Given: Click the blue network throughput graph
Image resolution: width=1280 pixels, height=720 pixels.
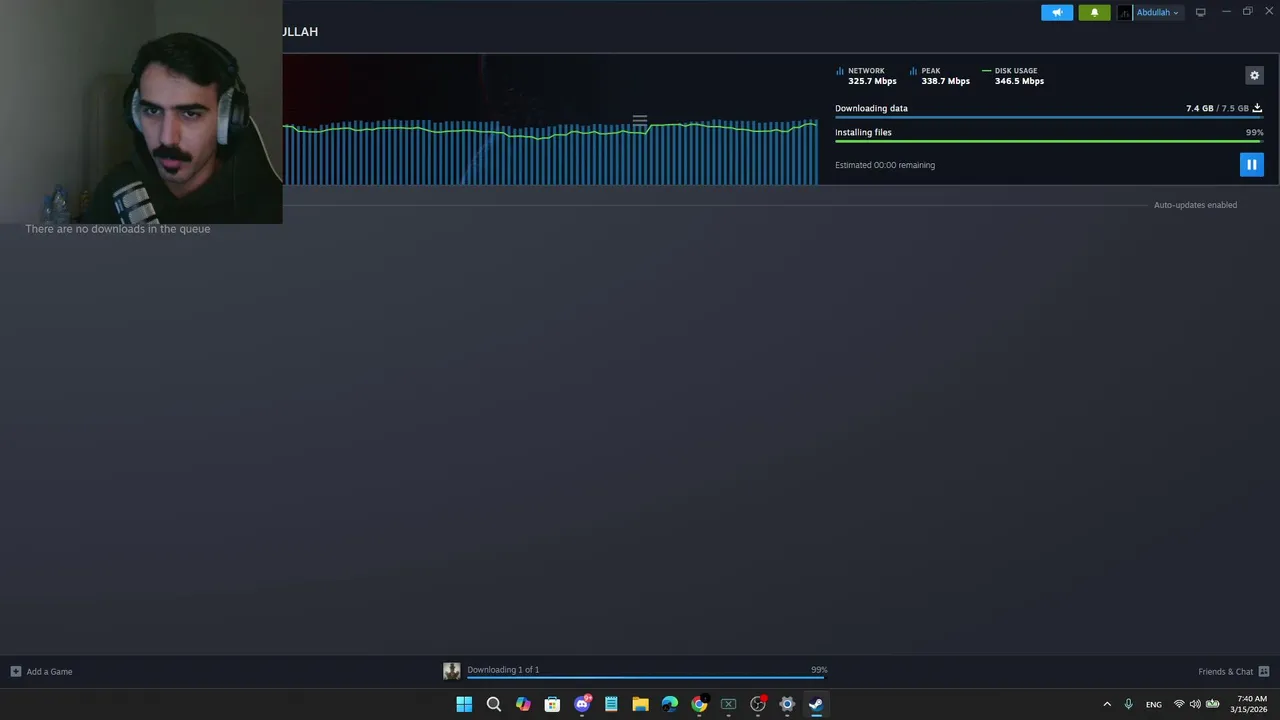Looking at the screenshot, I should tap(550, 152).
